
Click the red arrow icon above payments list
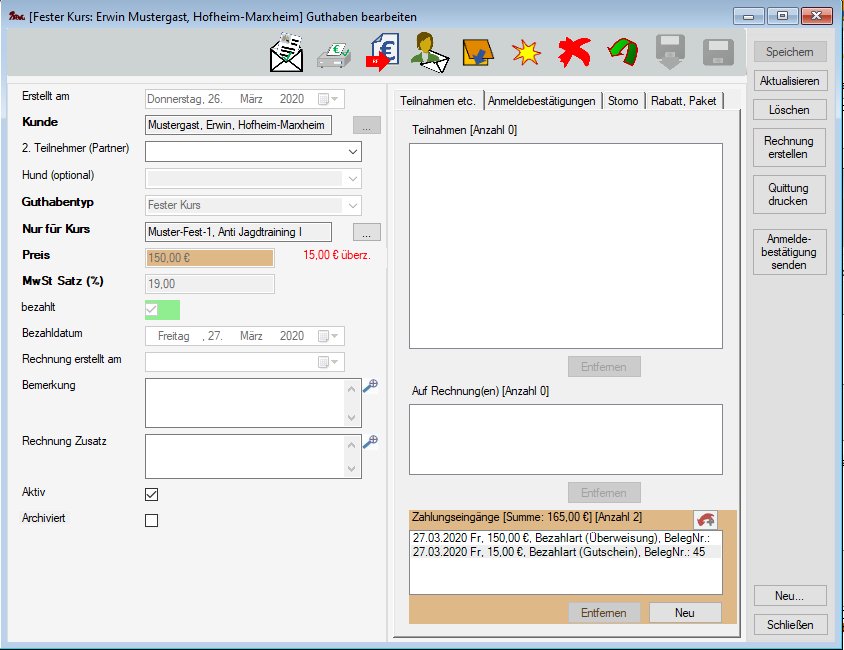coord(705,520)
